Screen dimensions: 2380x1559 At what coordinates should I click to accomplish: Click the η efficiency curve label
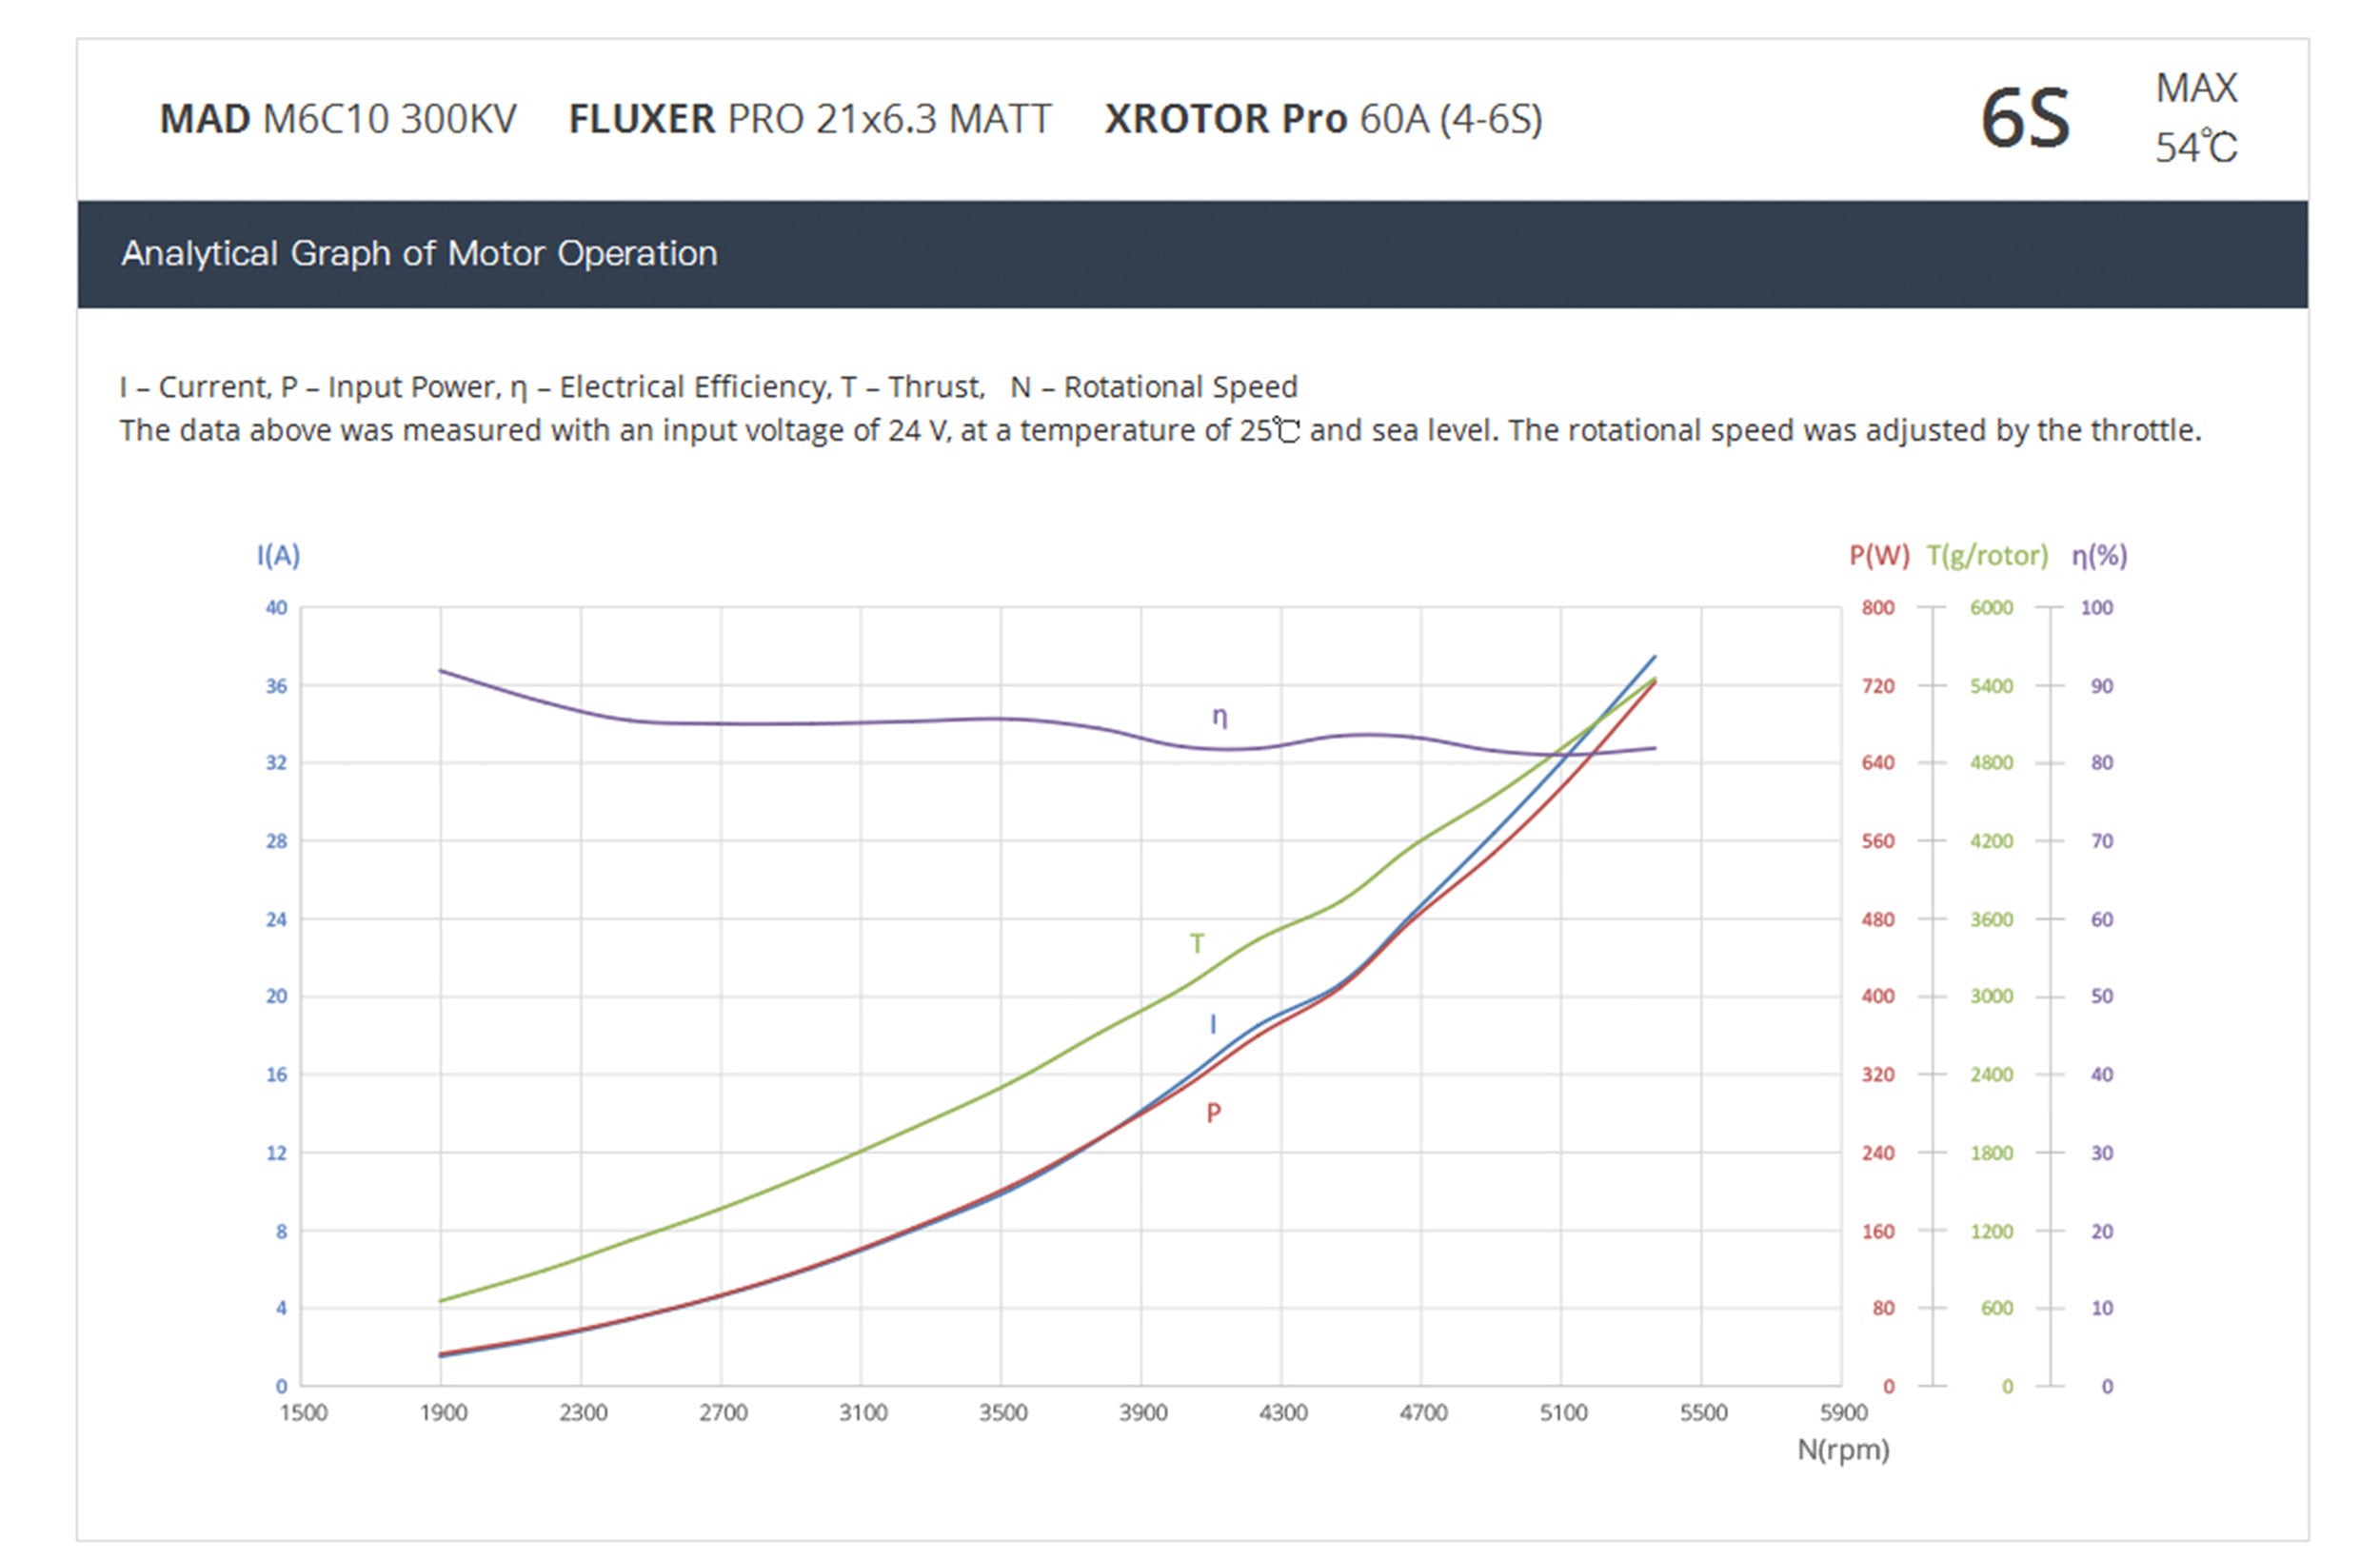(x=1219, y=717)
